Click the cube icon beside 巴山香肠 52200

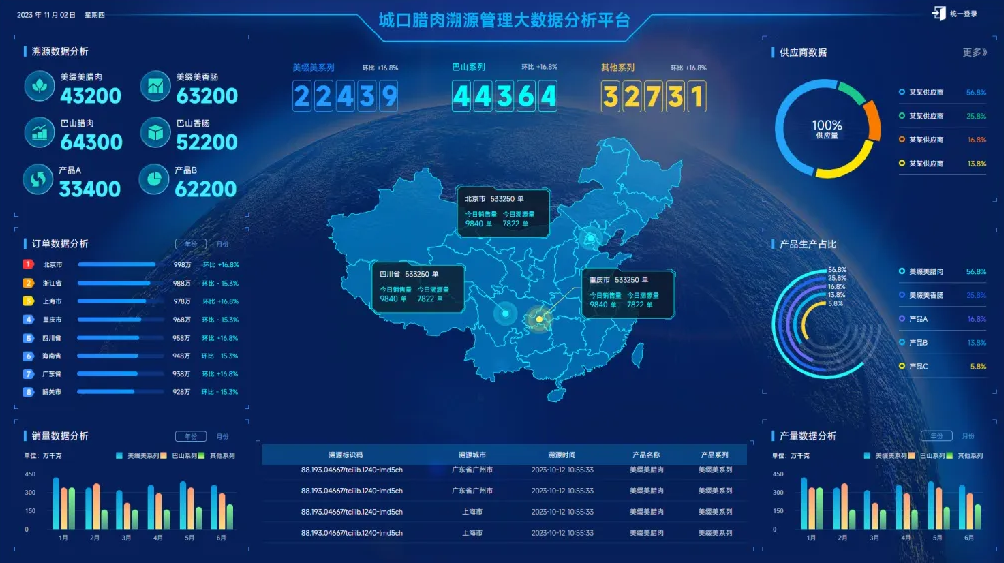(156, 133)
